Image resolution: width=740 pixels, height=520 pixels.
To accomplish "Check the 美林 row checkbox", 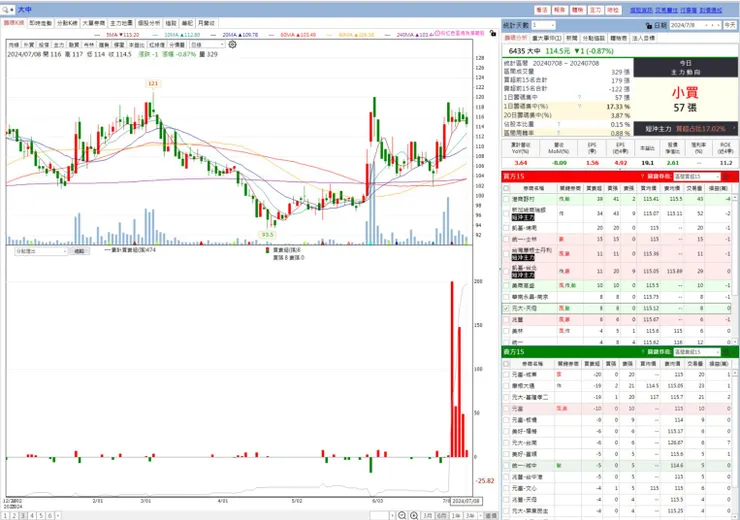I will coord(506,331).
